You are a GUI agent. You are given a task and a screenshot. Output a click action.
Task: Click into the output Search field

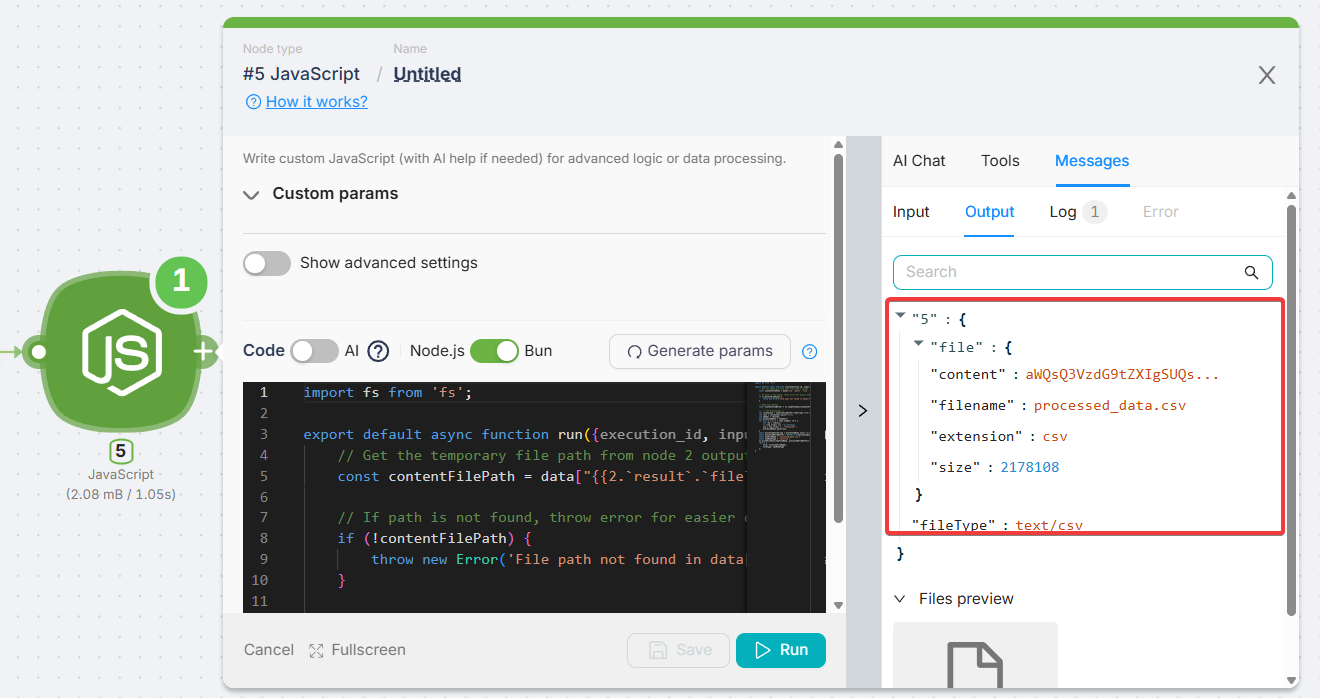(1070, 272)
